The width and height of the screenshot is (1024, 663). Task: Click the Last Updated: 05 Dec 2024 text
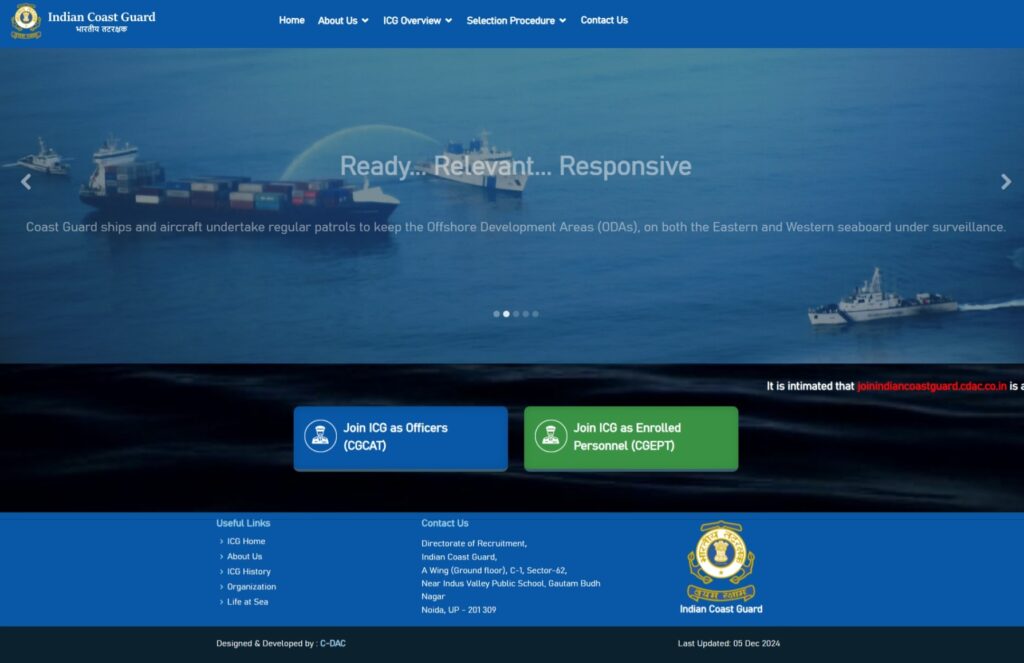point(729,643)
